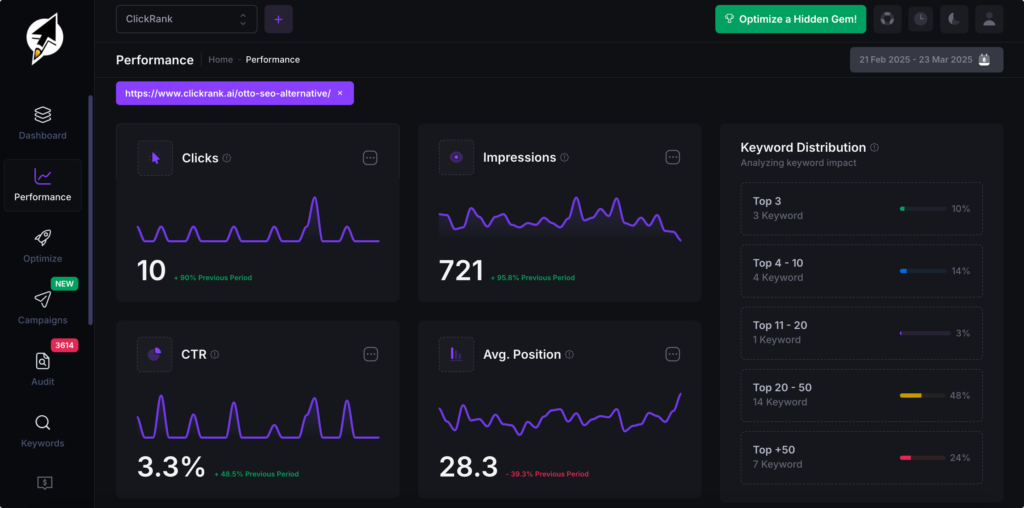Click the green Top 3 progress bar
This screenshot has height=508, width=1024.
(x=923, y=209)
